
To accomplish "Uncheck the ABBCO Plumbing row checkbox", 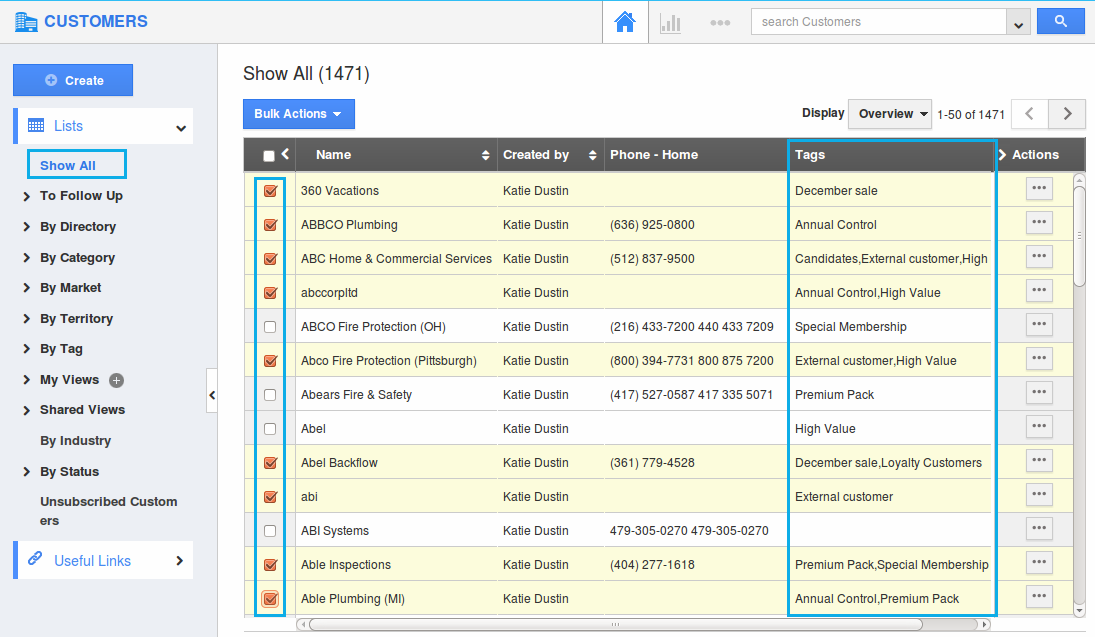I will click(x=270, y=225).
